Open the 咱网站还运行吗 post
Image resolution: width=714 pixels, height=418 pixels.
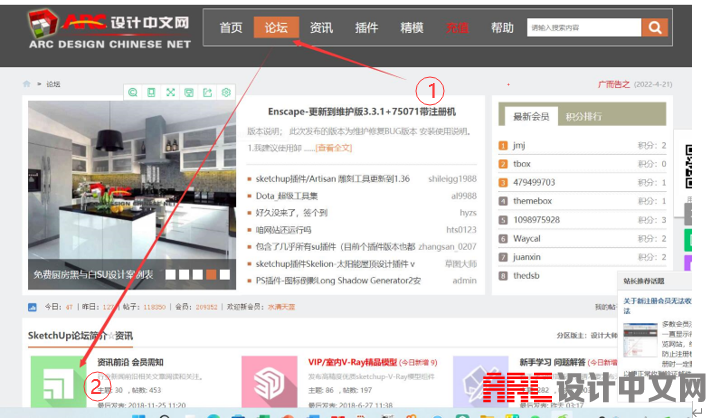pyautogui.click(x=283, y=230)
